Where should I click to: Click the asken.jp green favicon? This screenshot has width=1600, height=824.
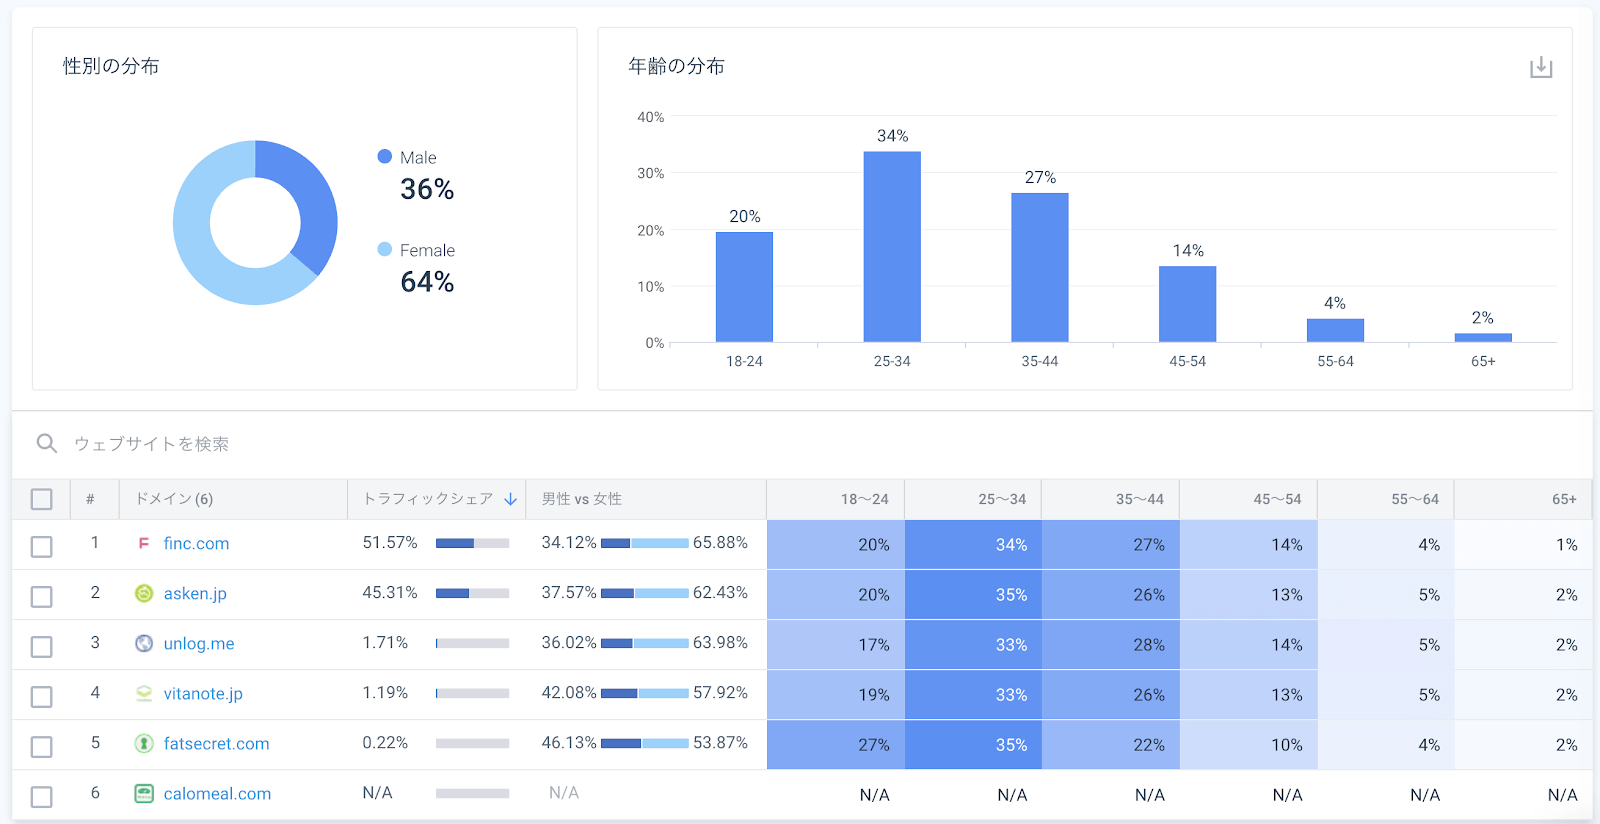144,593
